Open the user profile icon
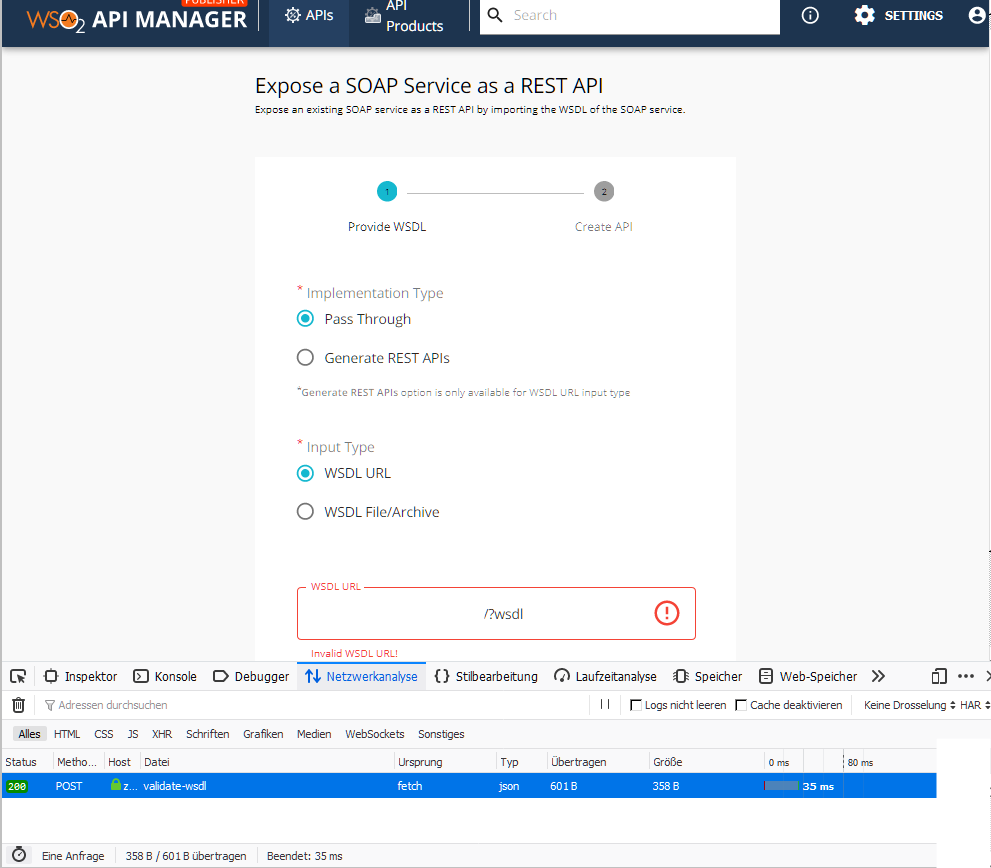Image resolution: width=991 pixels, height=868 pixels. tap(975, 15)
